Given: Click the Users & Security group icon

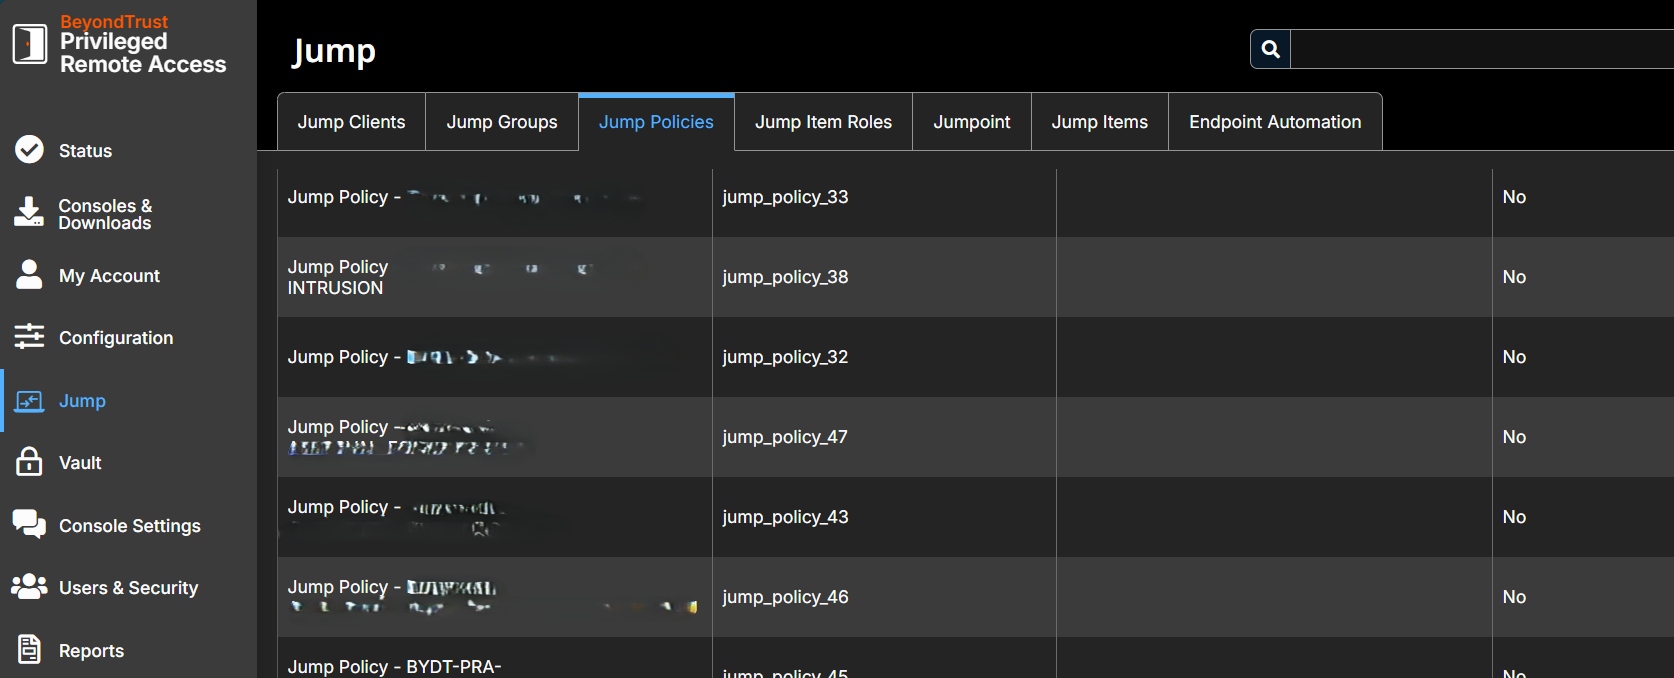Looking at the screenshot, I should [x=29, y=587].
